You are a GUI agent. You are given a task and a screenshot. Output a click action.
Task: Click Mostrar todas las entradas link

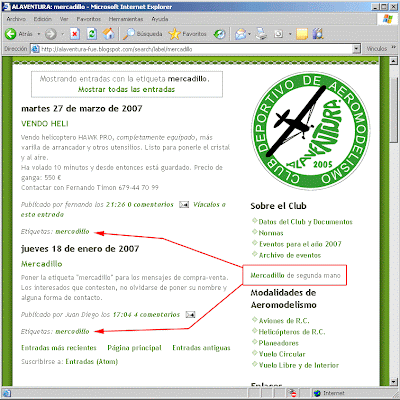126,89
